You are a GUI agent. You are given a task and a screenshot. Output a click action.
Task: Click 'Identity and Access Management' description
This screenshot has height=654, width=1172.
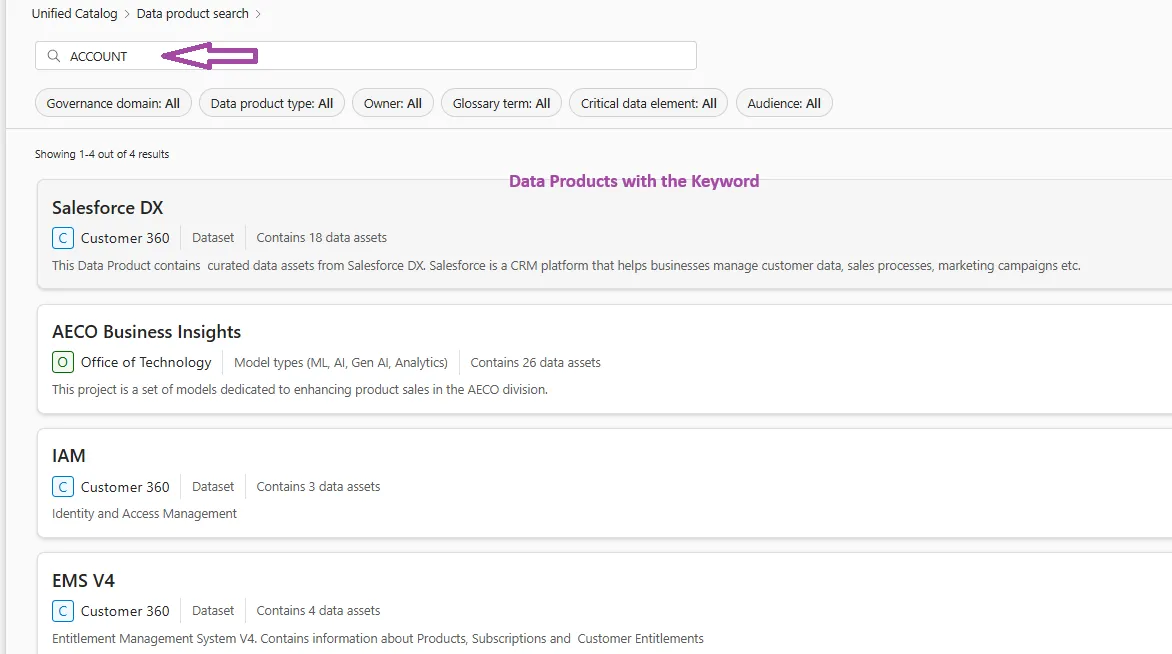144,513
